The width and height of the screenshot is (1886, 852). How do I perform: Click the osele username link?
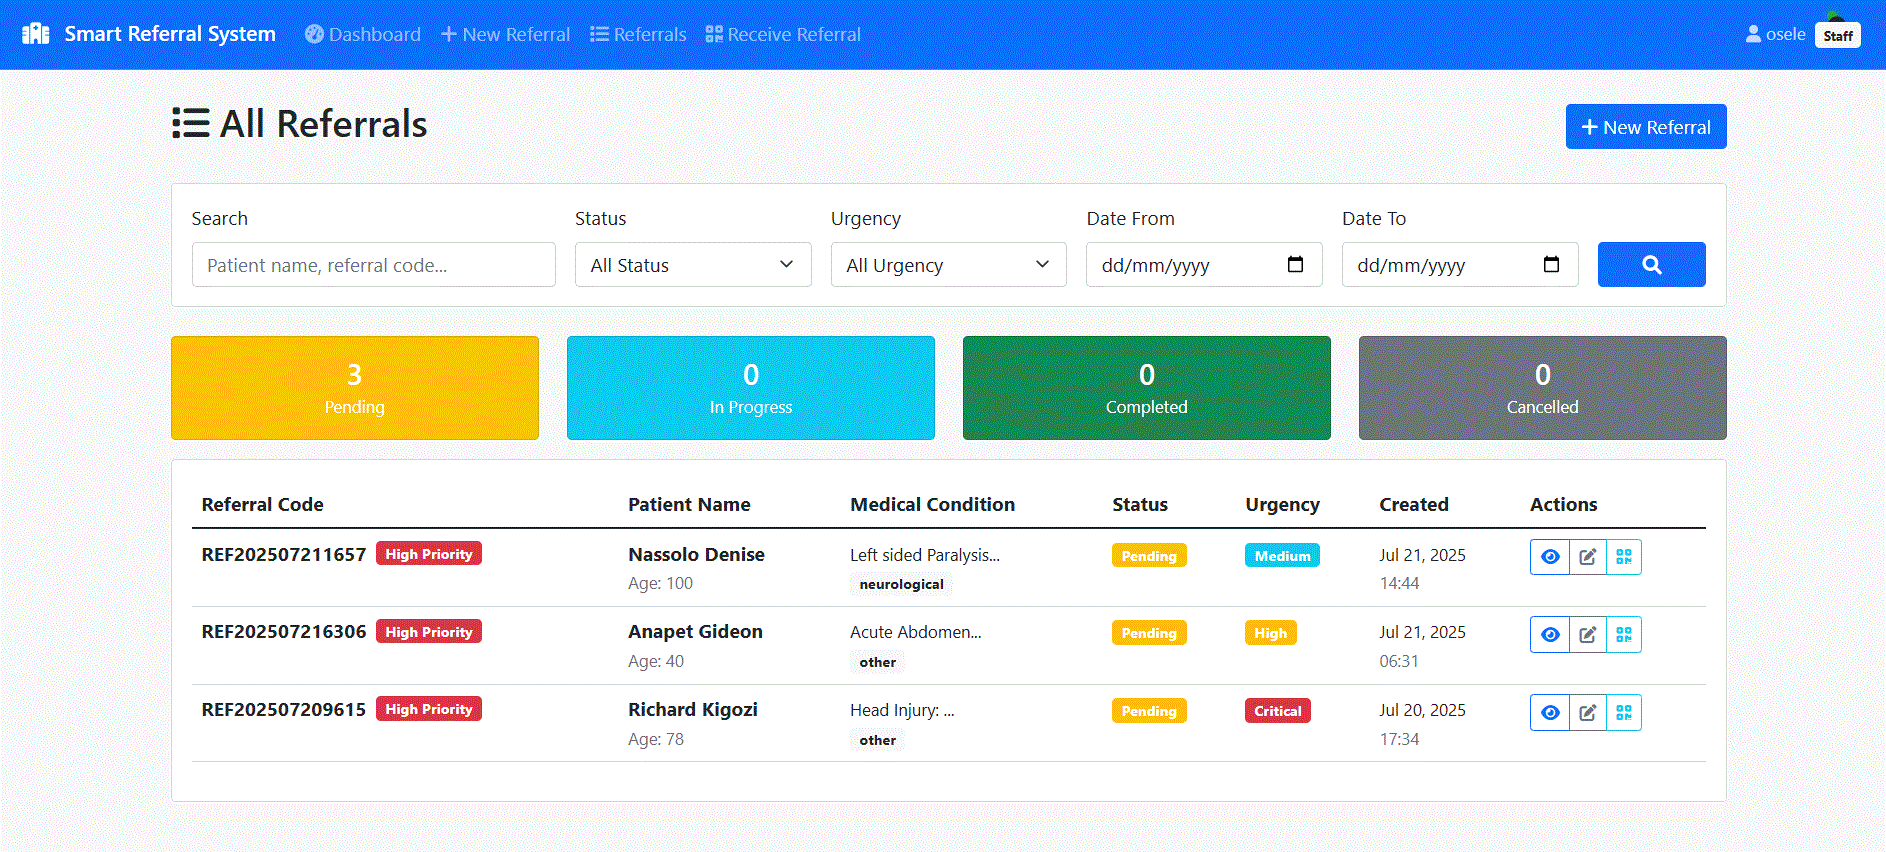point(1785,34)
